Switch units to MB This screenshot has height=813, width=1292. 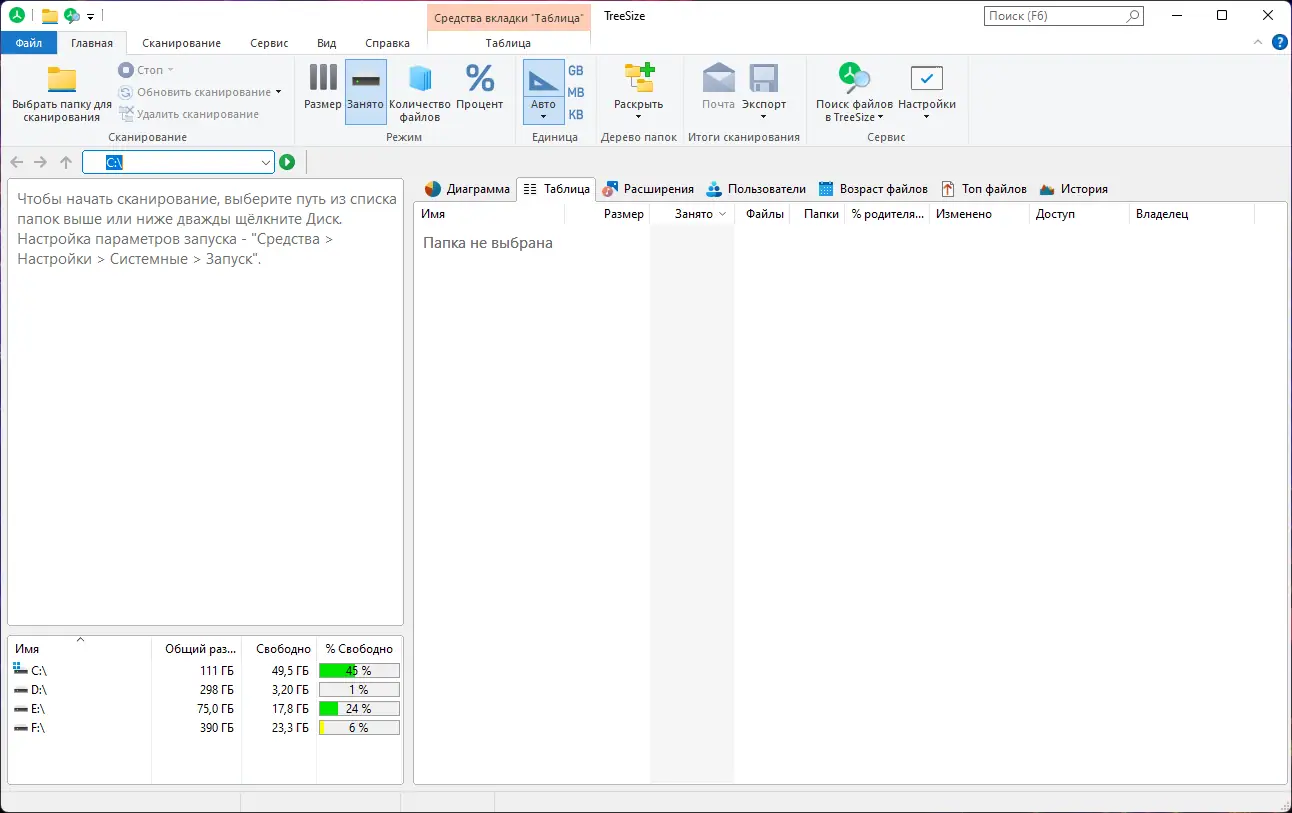click(575, 91)
